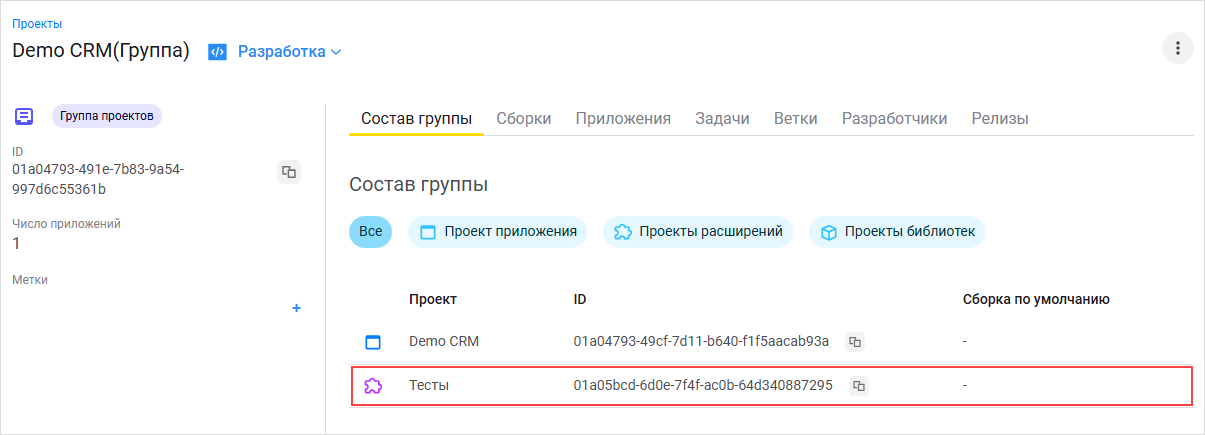Follow the Проекты breadcrumb link
1205x435 pixels.
coord(36,23)
